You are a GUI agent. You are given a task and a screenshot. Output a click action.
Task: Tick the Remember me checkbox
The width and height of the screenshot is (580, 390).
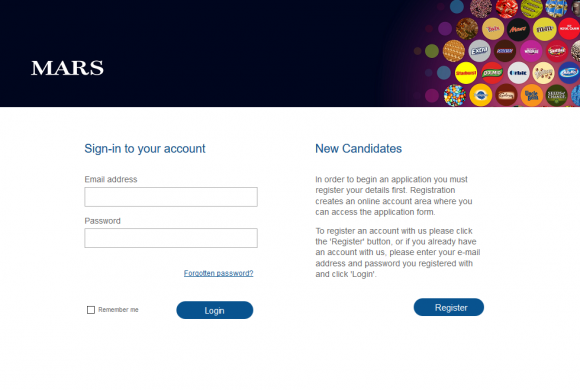tap(91, 310)
